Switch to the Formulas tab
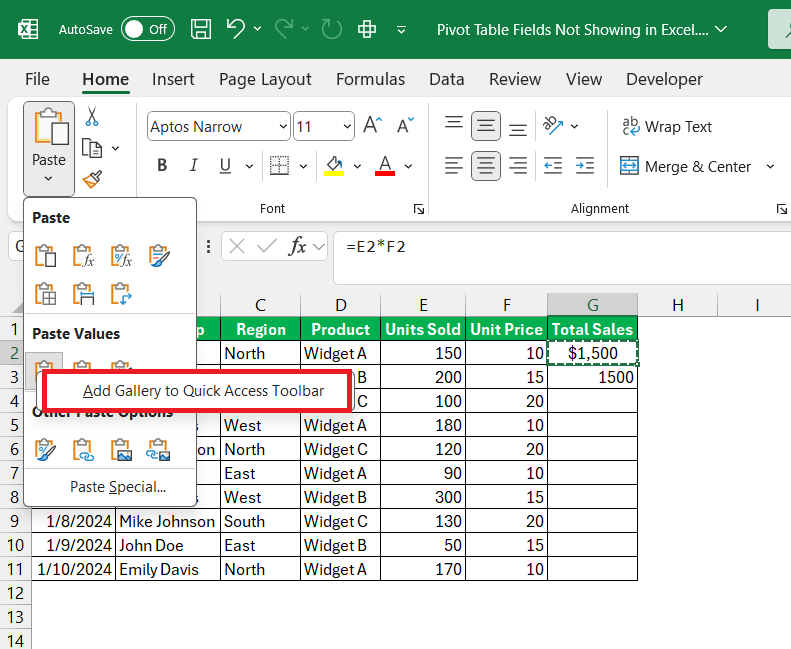 (x=370, y=79)
